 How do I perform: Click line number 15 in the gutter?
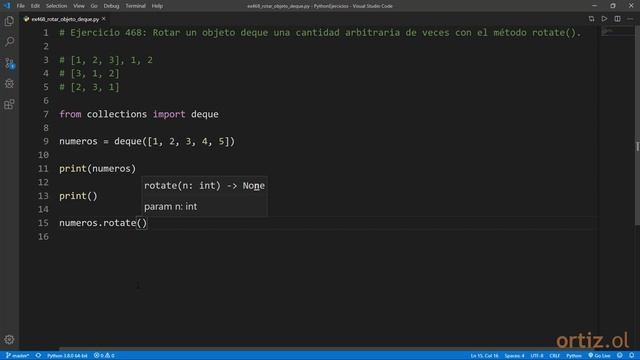click(43, 223)
